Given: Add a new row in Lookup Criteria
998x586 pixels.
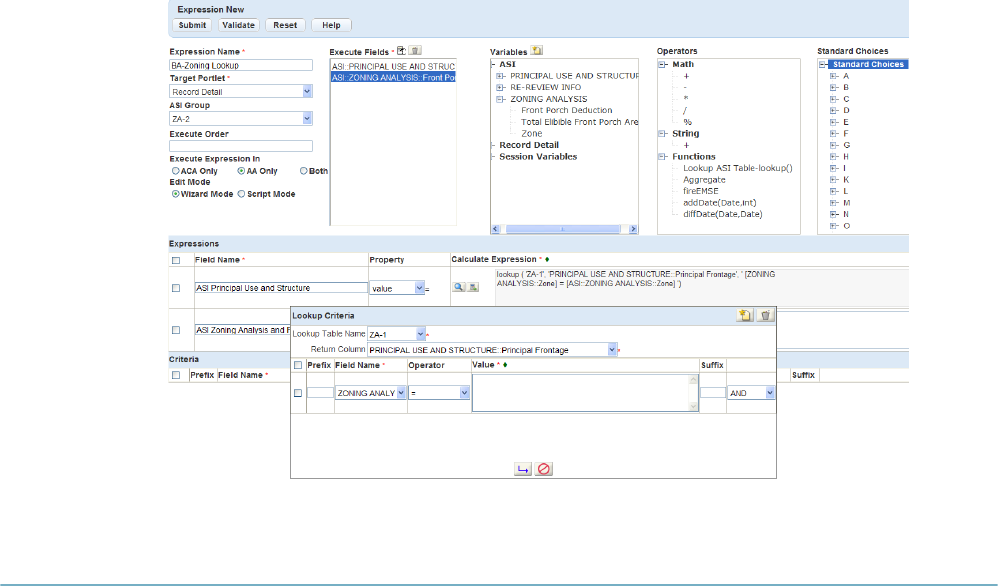Looking at the screenshot, I should (745, 315).
